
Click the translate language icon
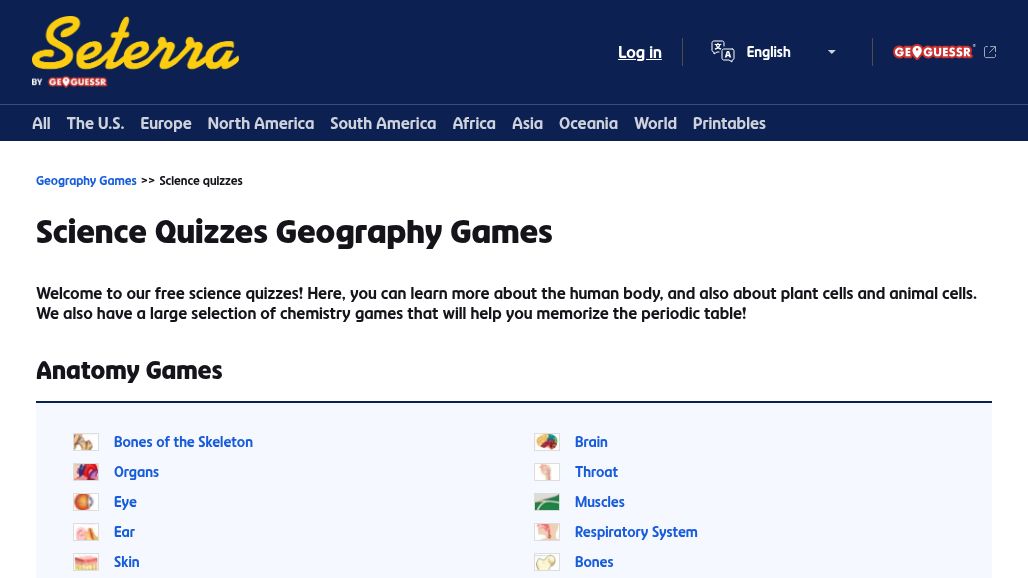tap(722, 51)
